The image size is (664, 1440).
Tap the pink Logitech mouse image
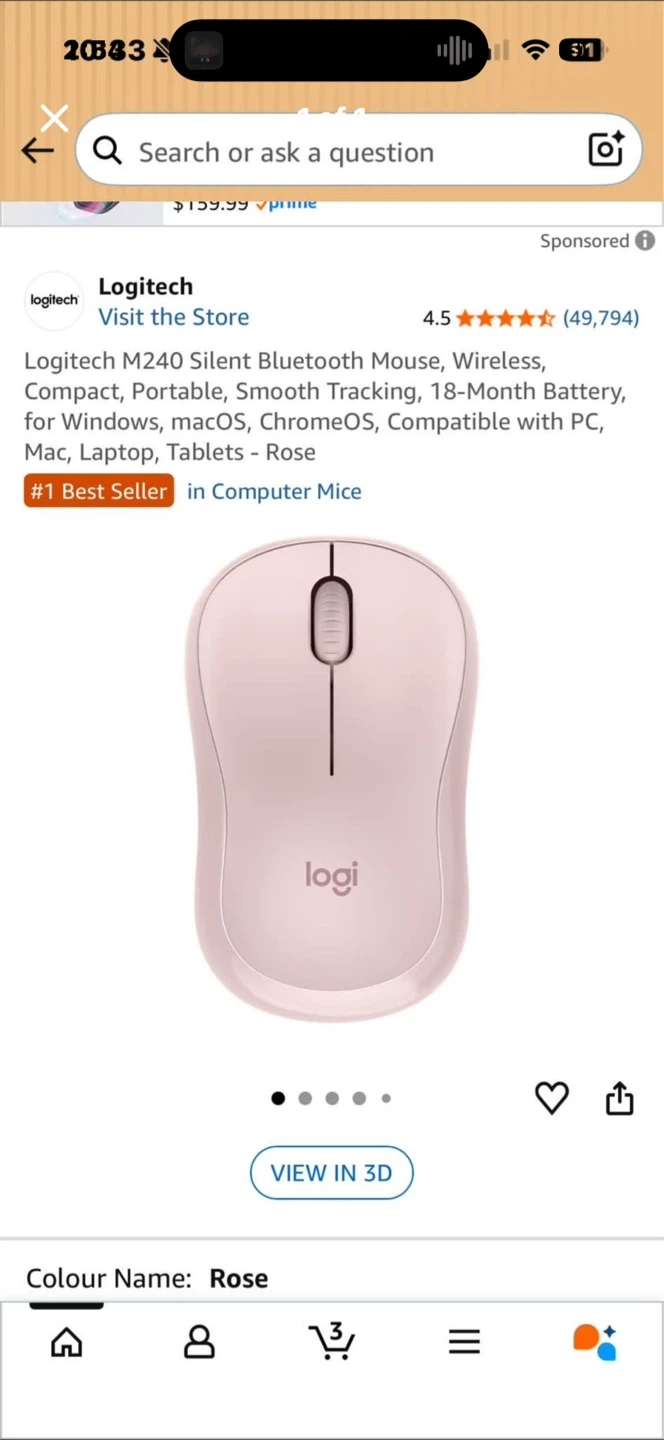(332, 780)
